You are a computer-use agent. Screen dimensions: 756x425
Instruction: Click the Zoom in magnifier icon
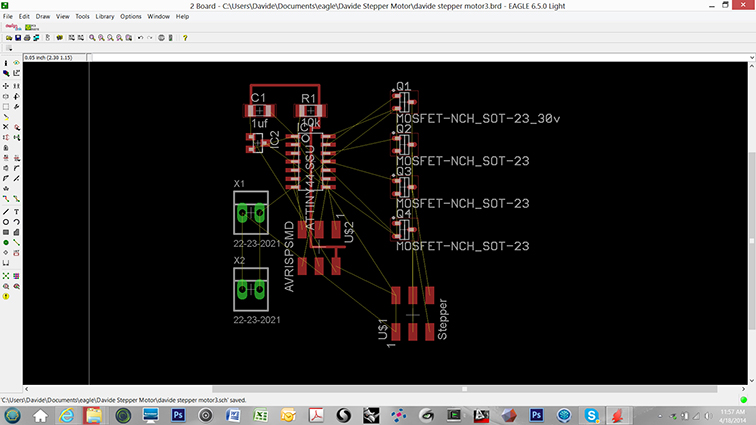point(101,38)
